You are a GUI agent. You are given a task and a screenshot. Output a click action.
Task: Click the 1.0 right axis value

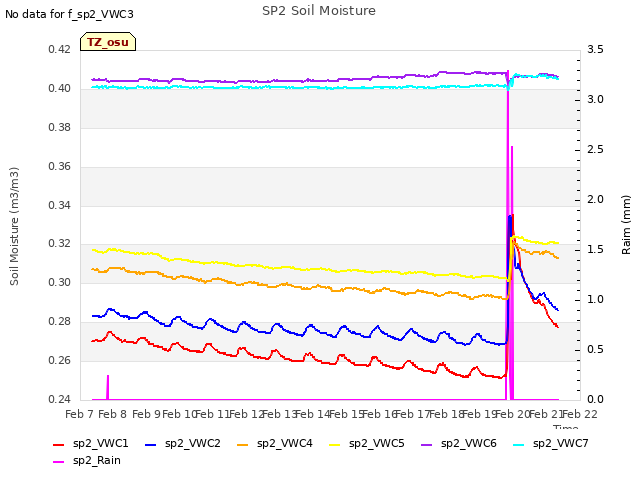[595, 300]
